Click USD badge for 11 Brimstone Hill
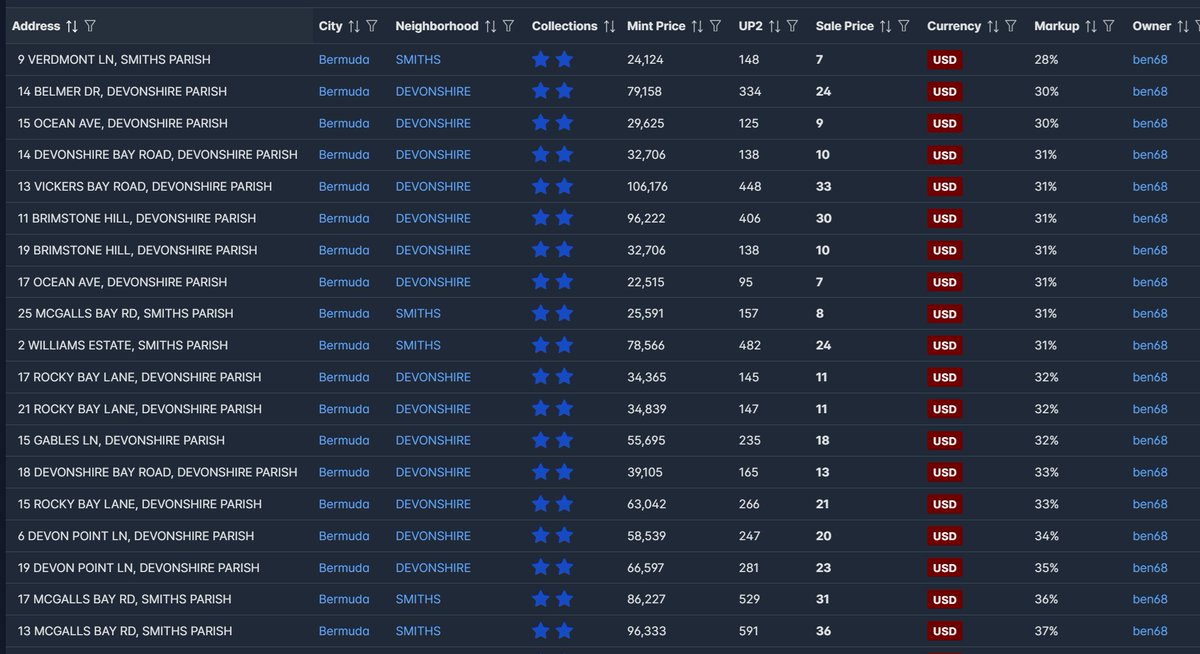This screenshot has width=1200, height=654. (944, 218)
